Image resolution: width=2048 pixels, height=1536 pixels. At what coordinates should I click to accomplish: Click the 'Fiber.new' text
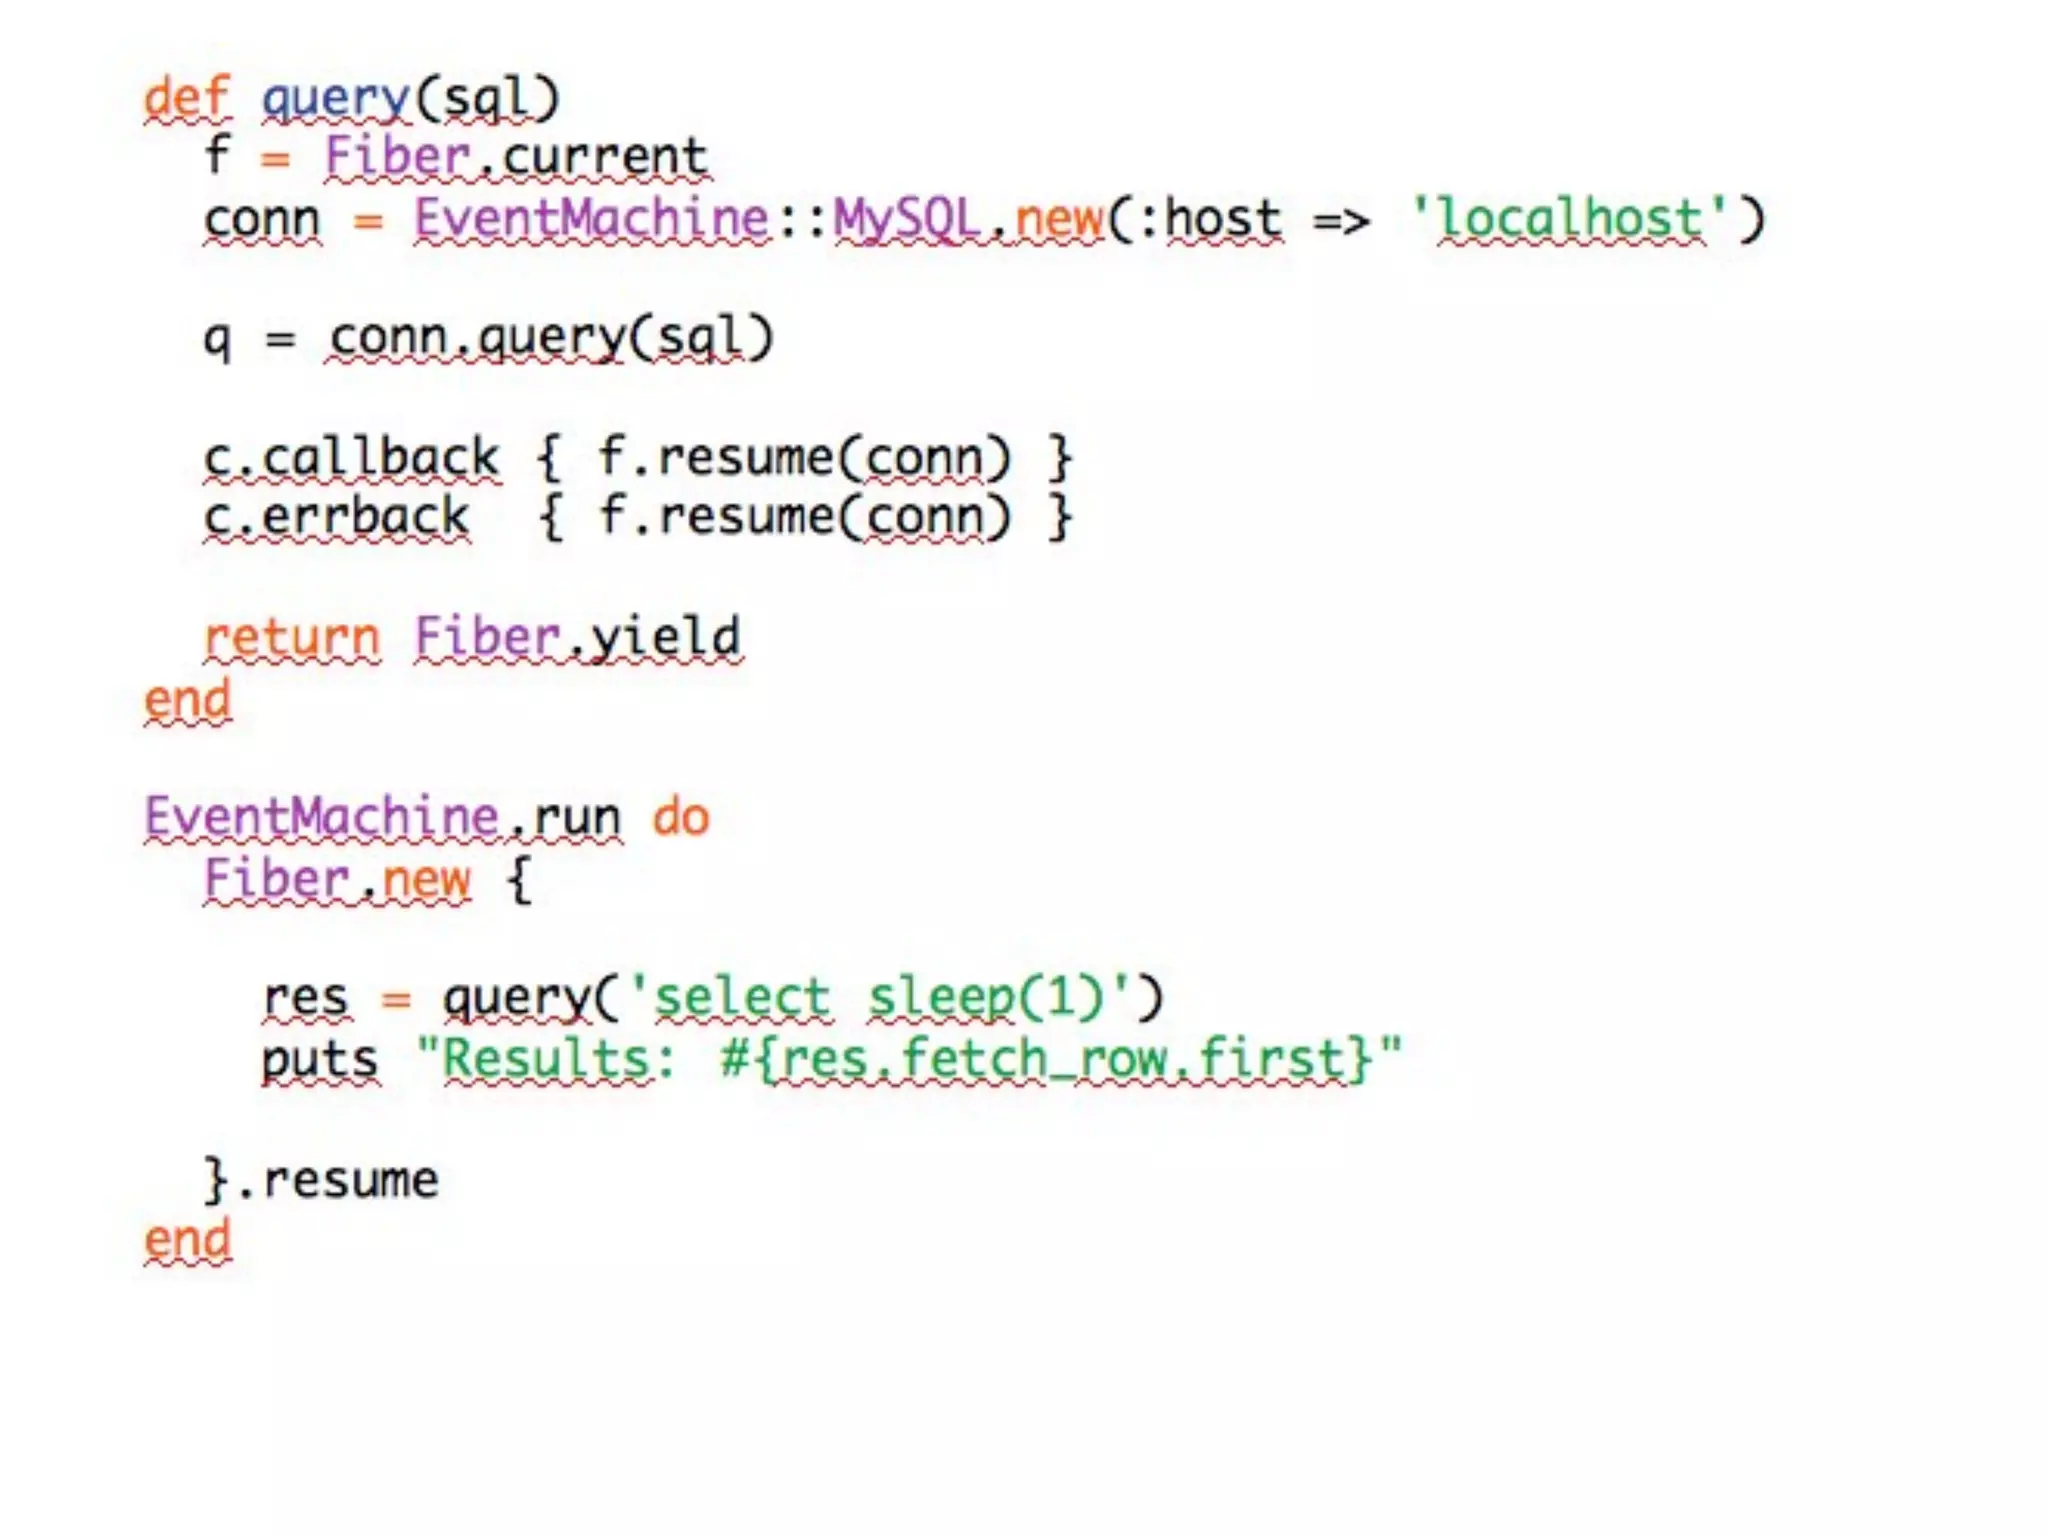pos(336,880)
